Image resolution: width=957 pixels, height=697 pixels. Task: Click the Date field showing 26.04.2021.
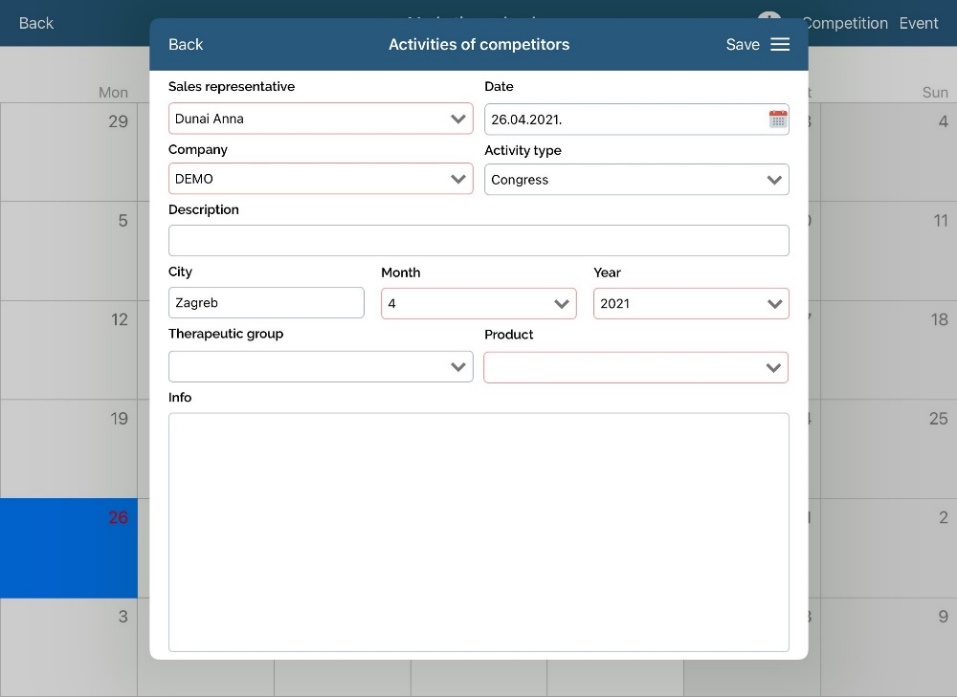pyautogui.click(x=622, y=119)
